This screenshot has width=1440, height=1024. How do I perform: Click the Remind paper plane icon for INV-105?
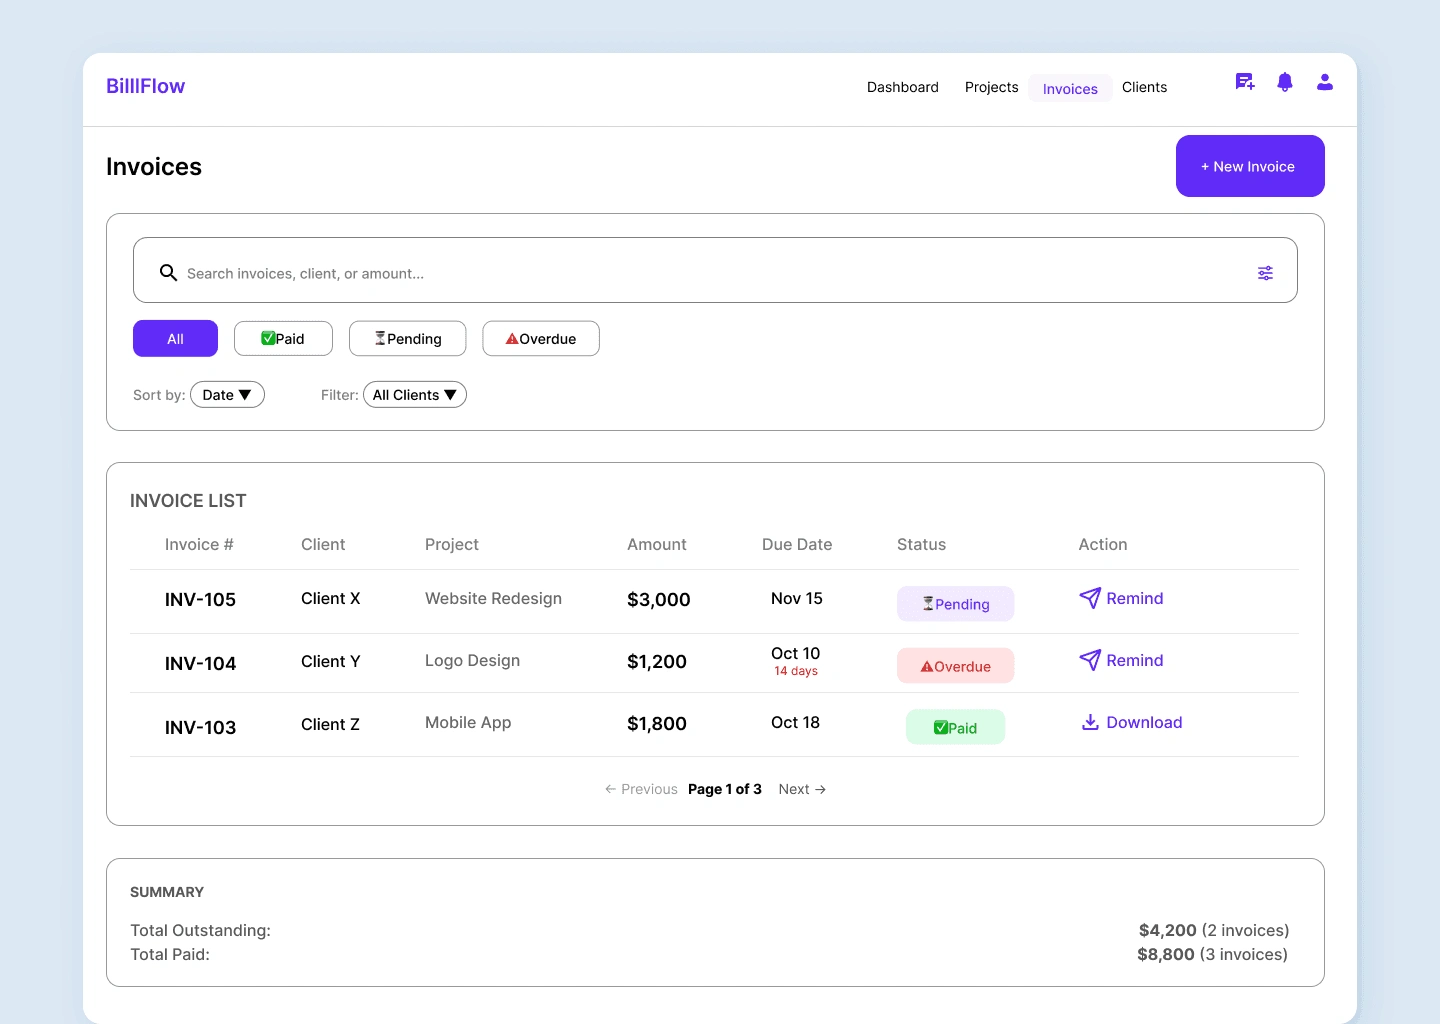click(1090, 598)
